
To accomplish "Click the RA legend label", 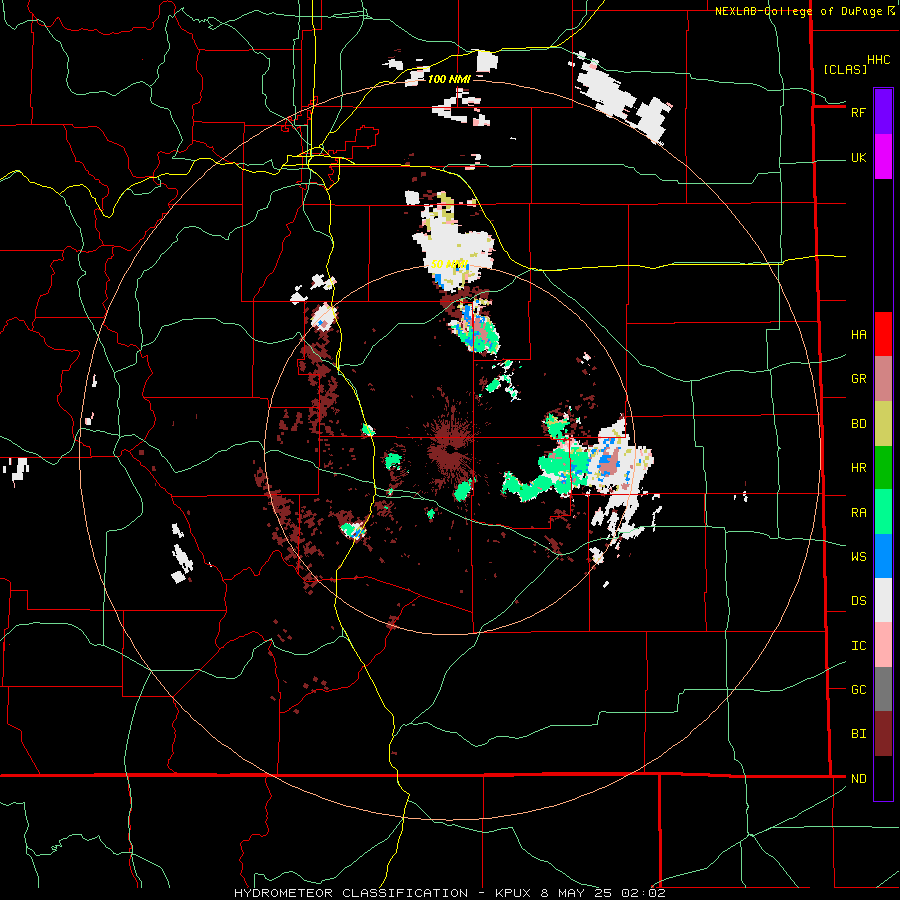I will [x=858, y=513].
